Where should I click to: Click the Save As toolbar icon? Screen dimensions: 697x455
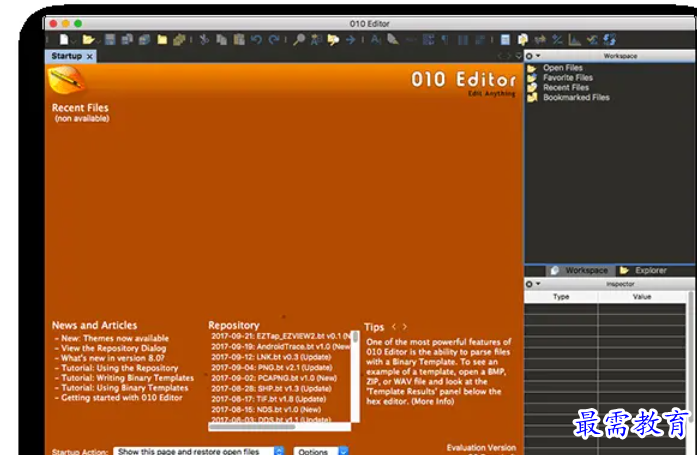(127, 40)
